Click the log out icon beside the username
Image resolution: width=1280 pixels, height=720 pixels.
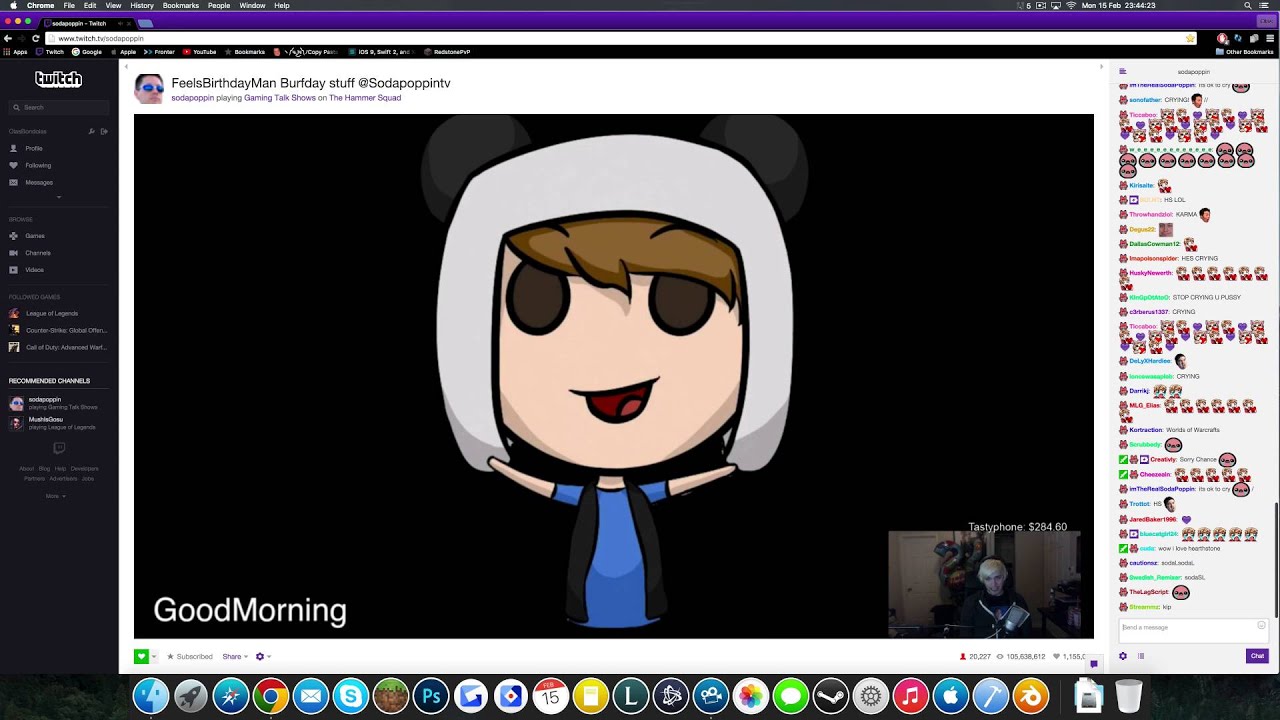tap(104, 131)
